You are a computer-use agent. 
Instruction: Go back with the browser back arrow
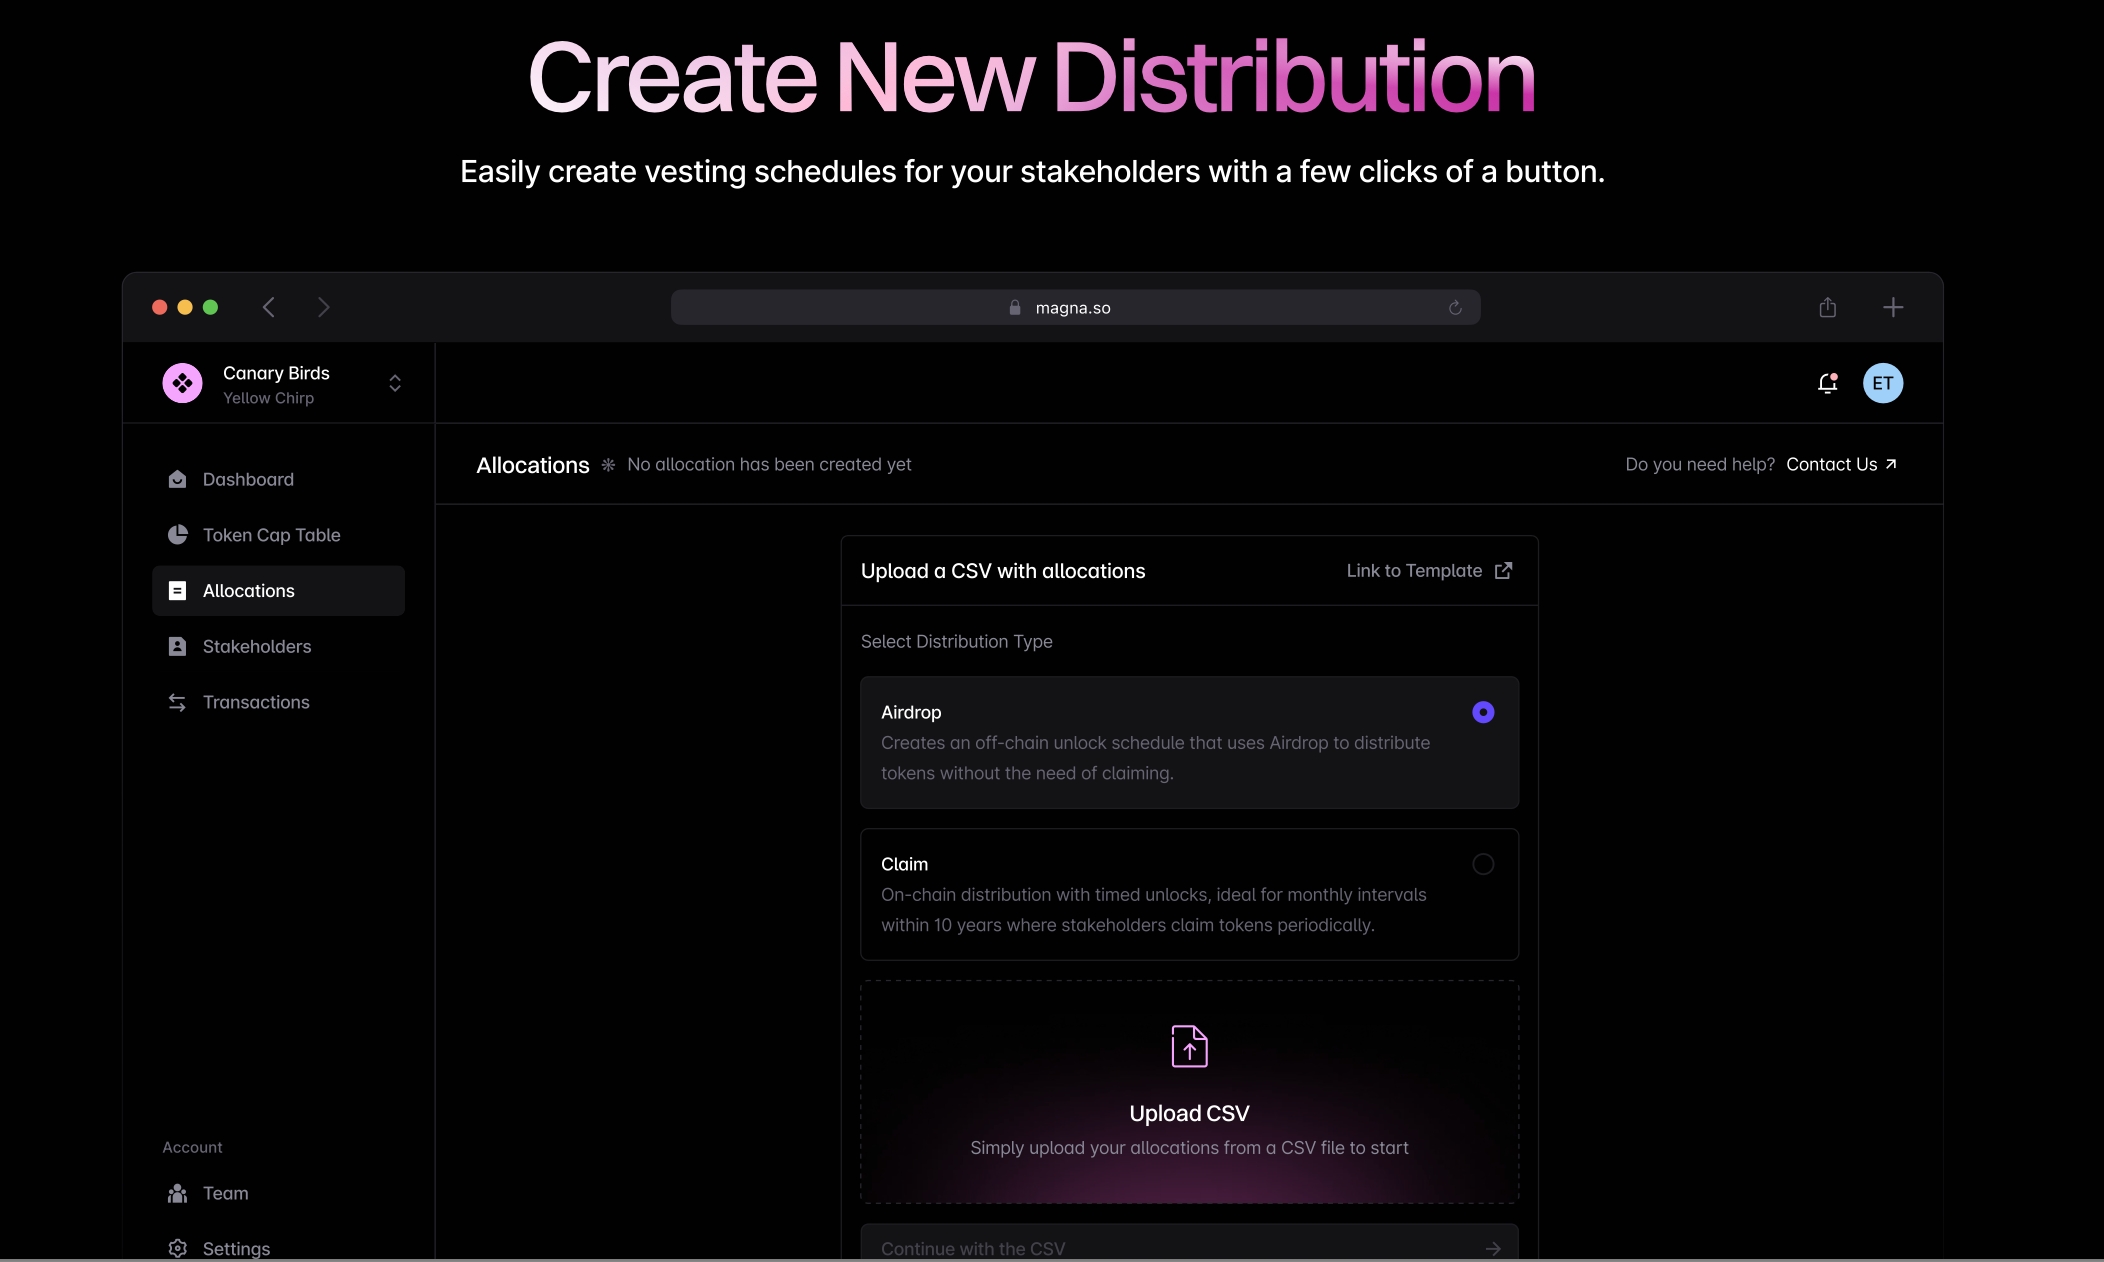[268, 307]
